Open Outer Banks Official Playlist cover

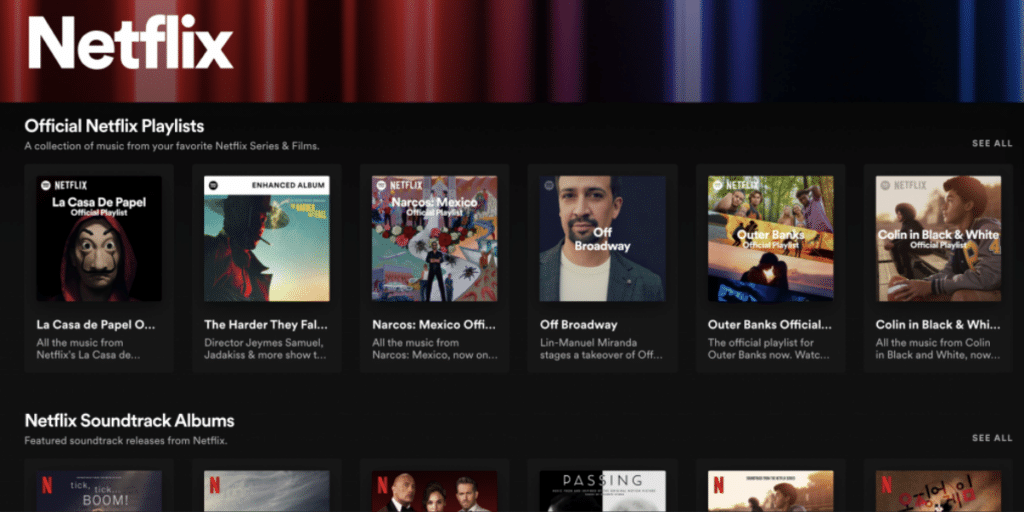point(771,238)
